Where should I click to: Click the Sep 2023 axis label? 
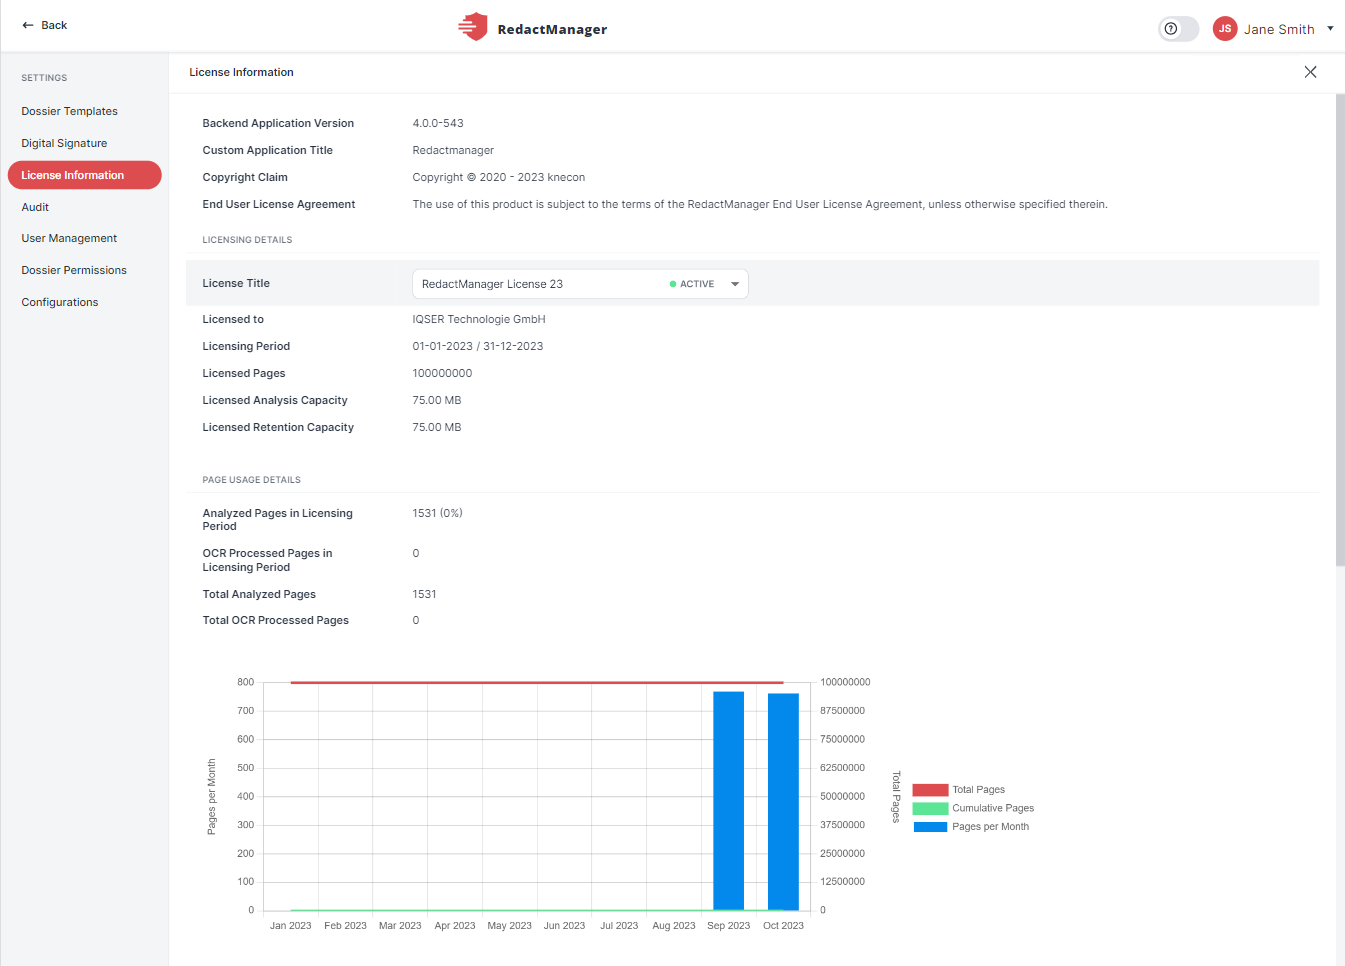pos(728,926)
